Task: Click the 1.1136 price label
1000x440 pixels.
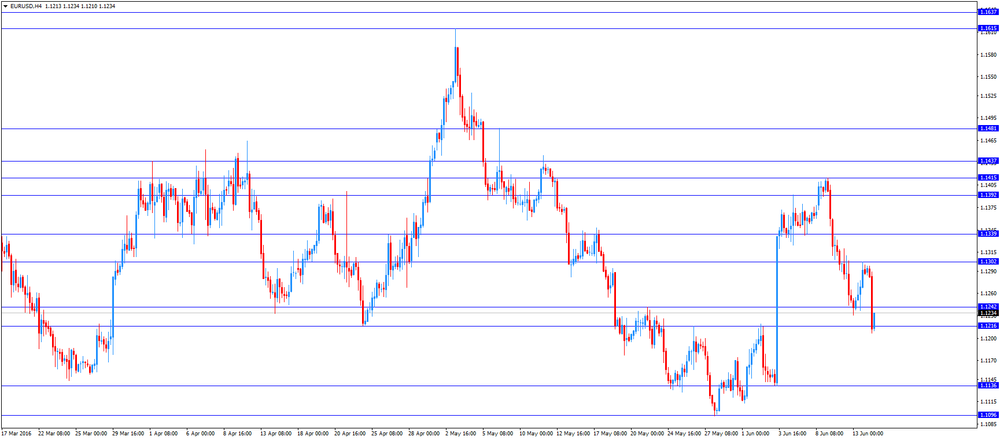Action: point(988,385)
